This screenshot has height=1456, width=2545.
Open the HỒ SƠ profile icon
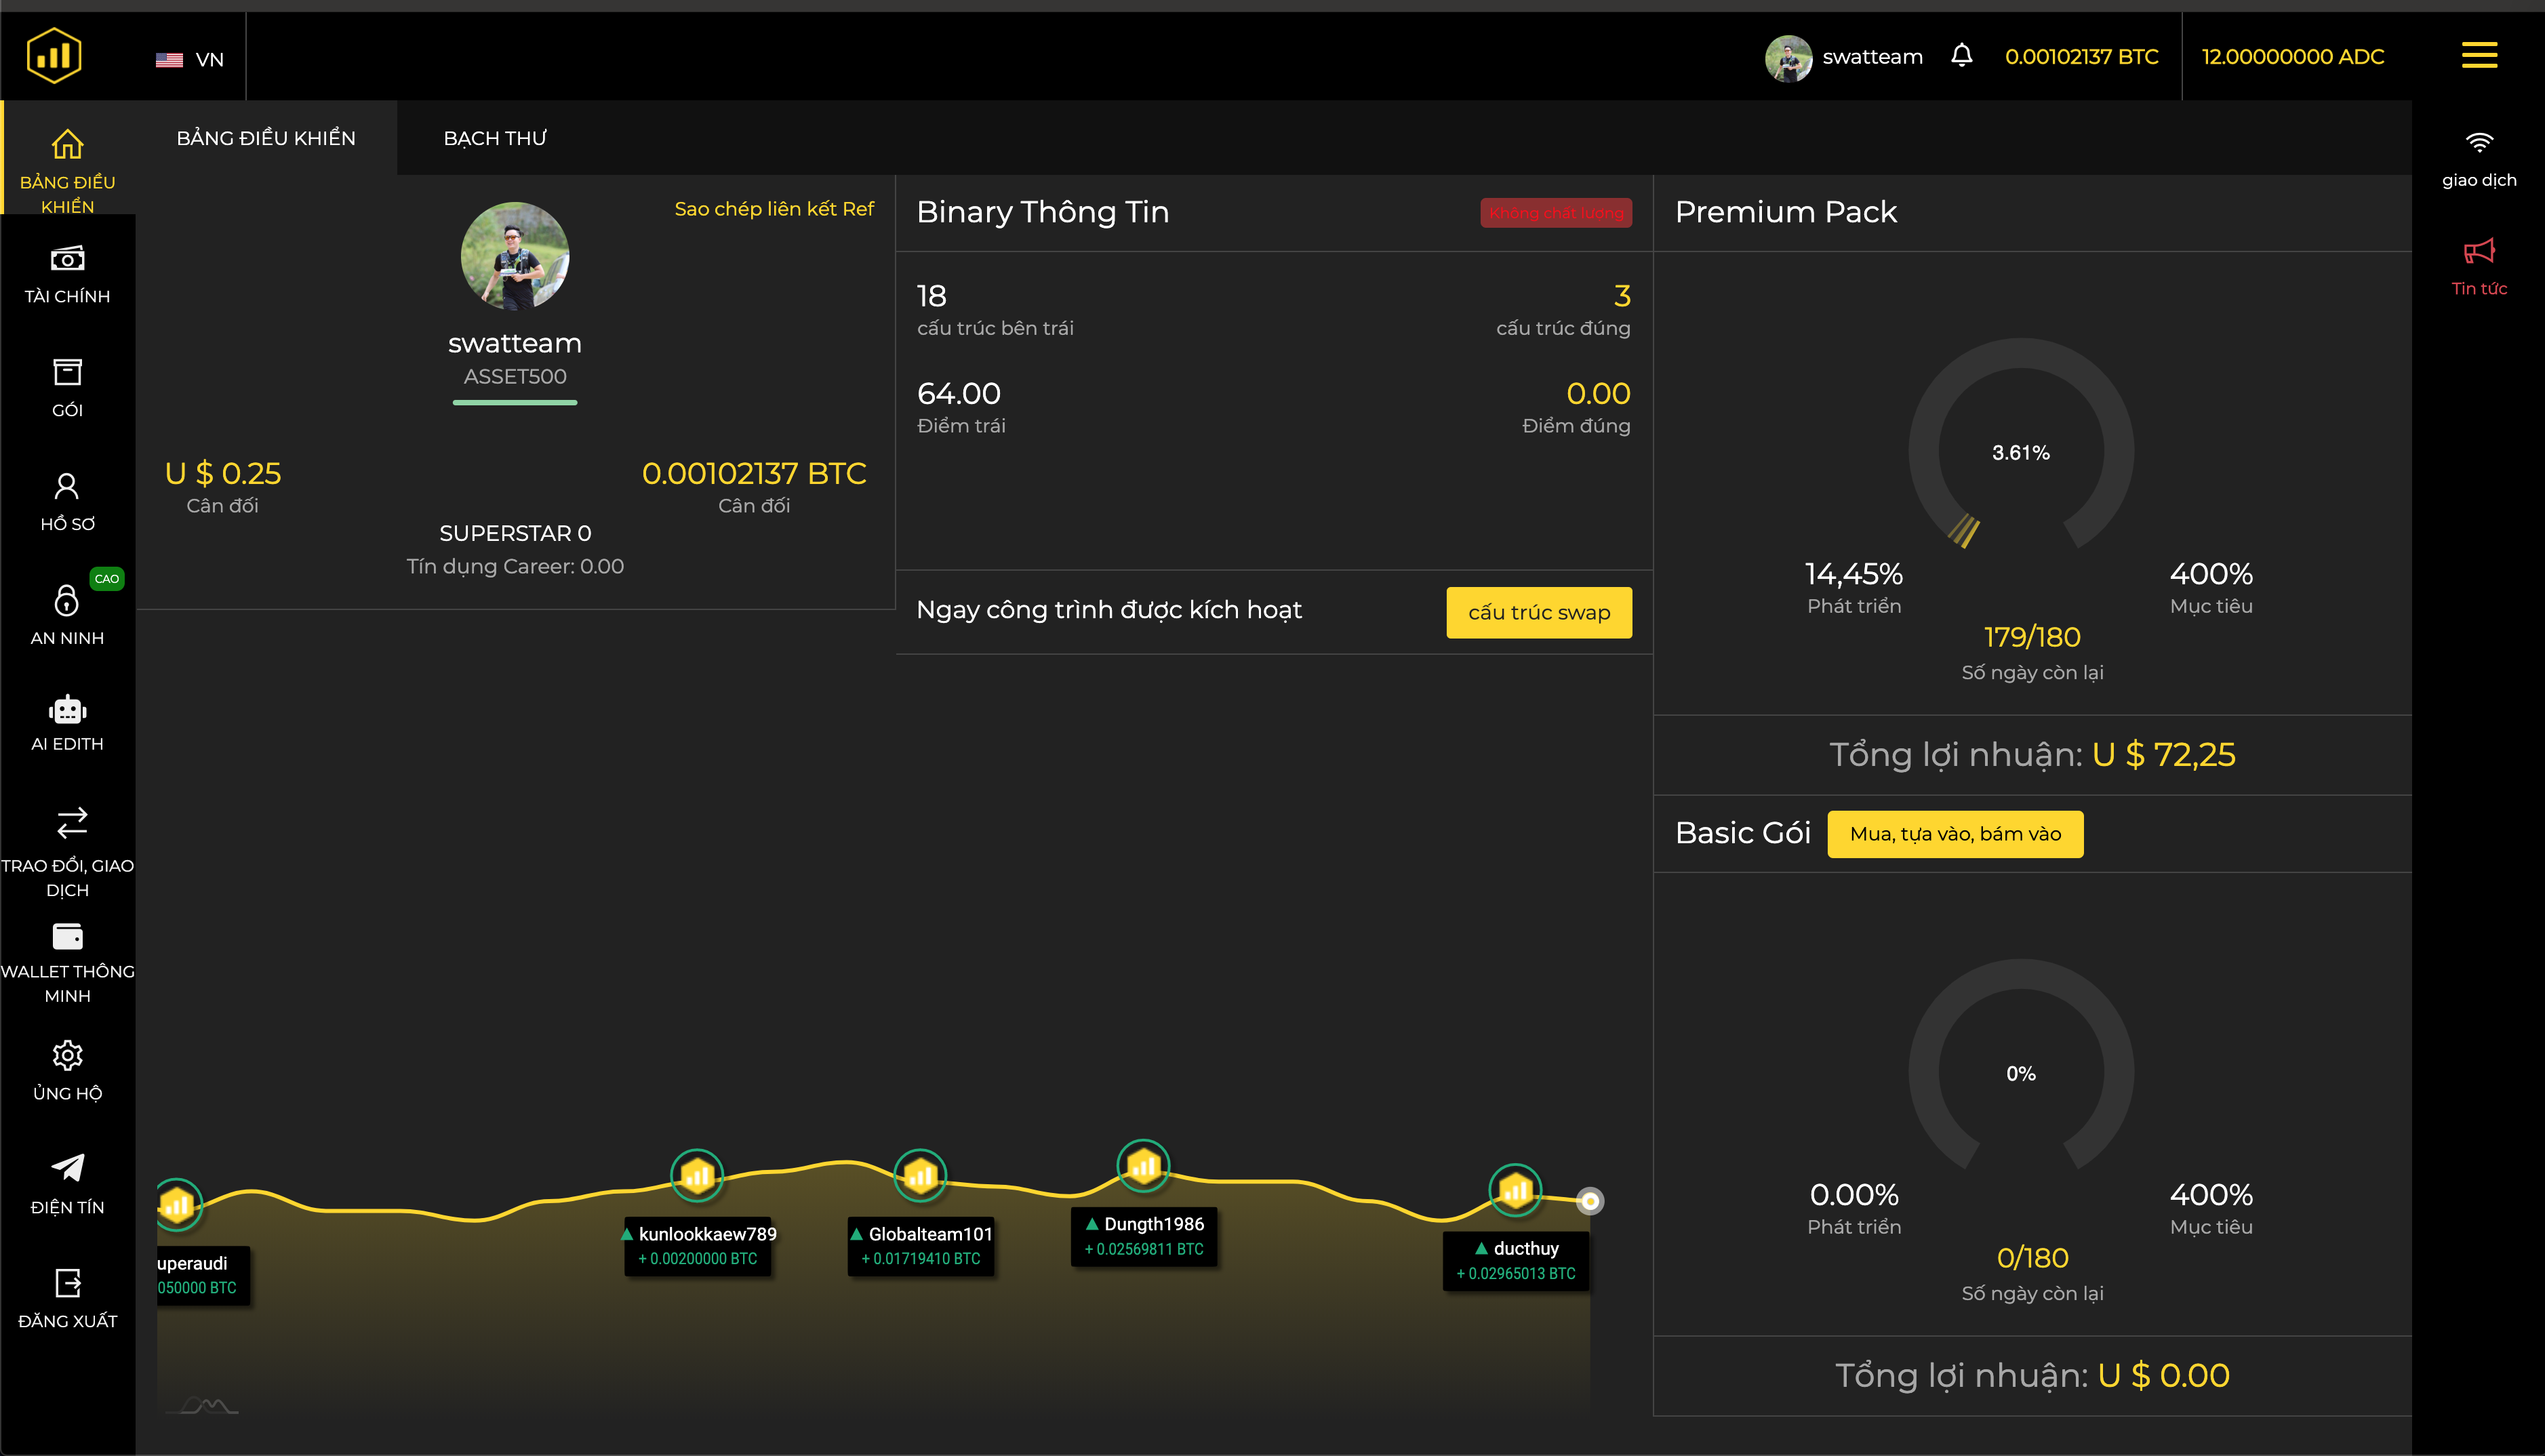67,487
